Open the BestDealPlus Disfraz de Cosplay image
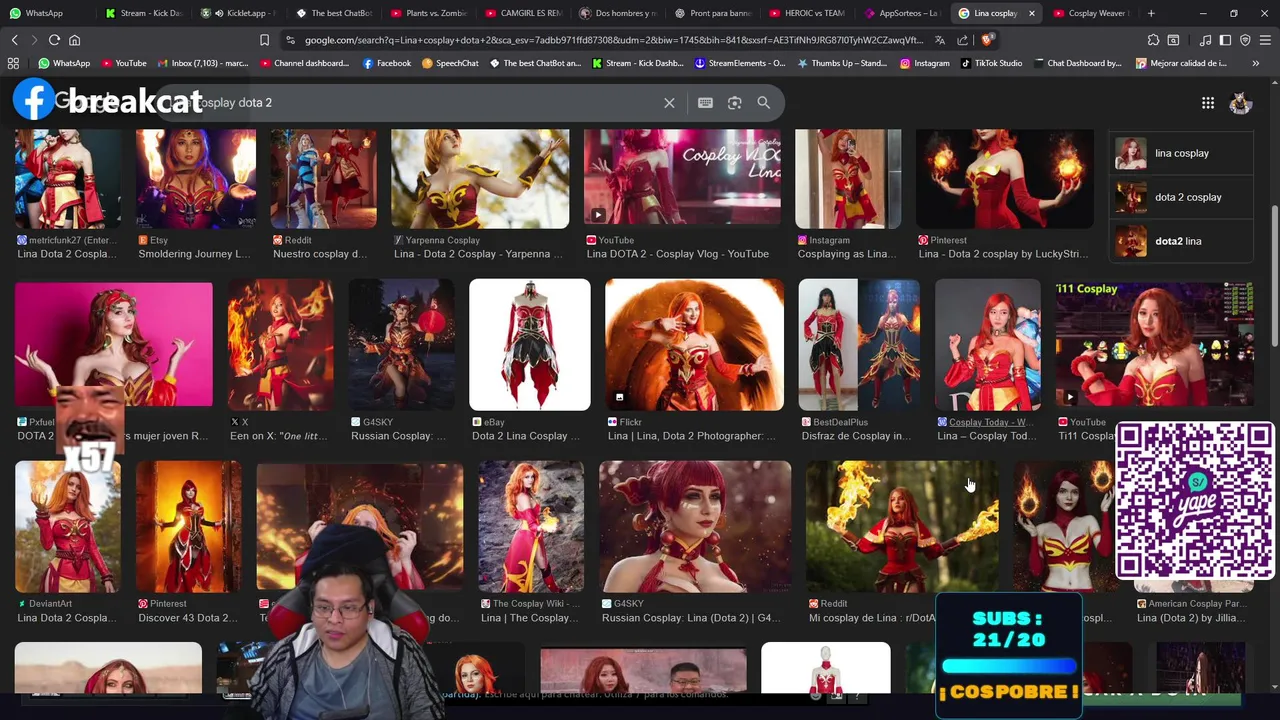 (859, 345)
